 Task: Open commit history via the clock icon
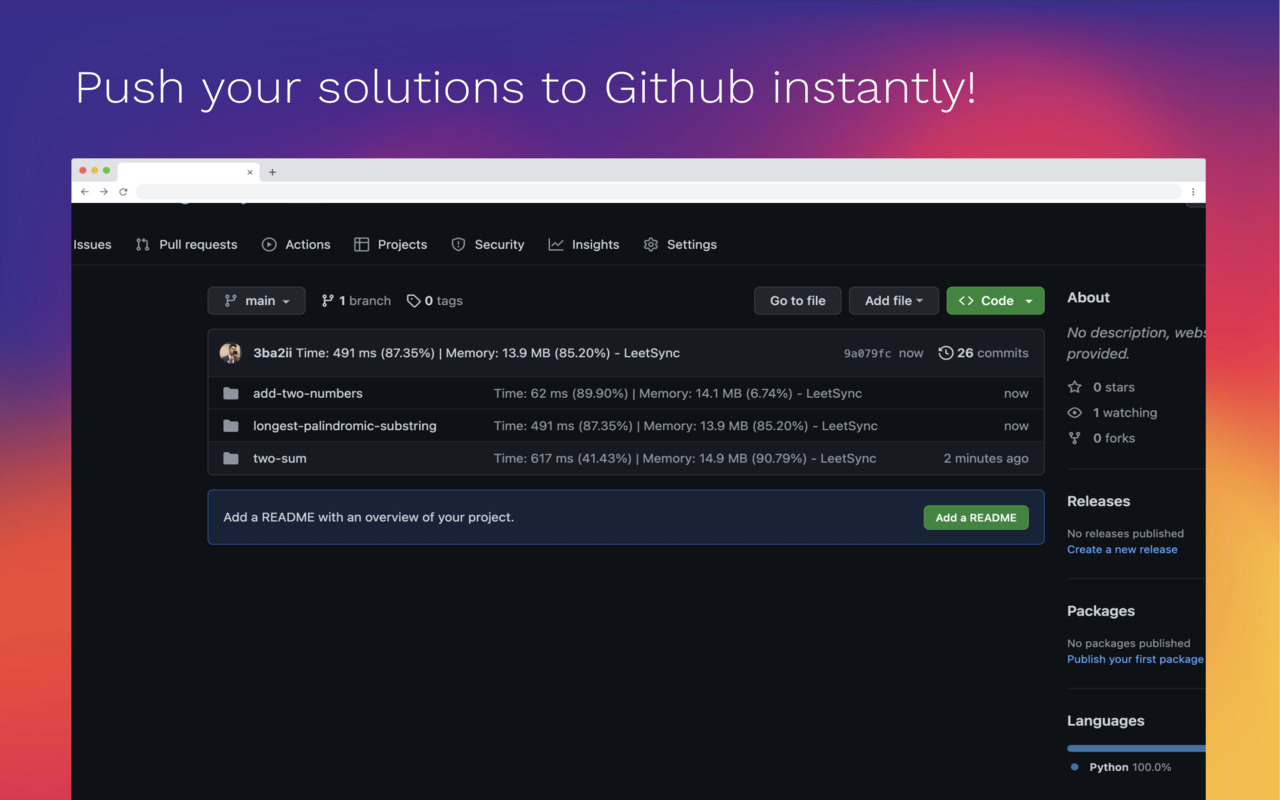(946, 352)
